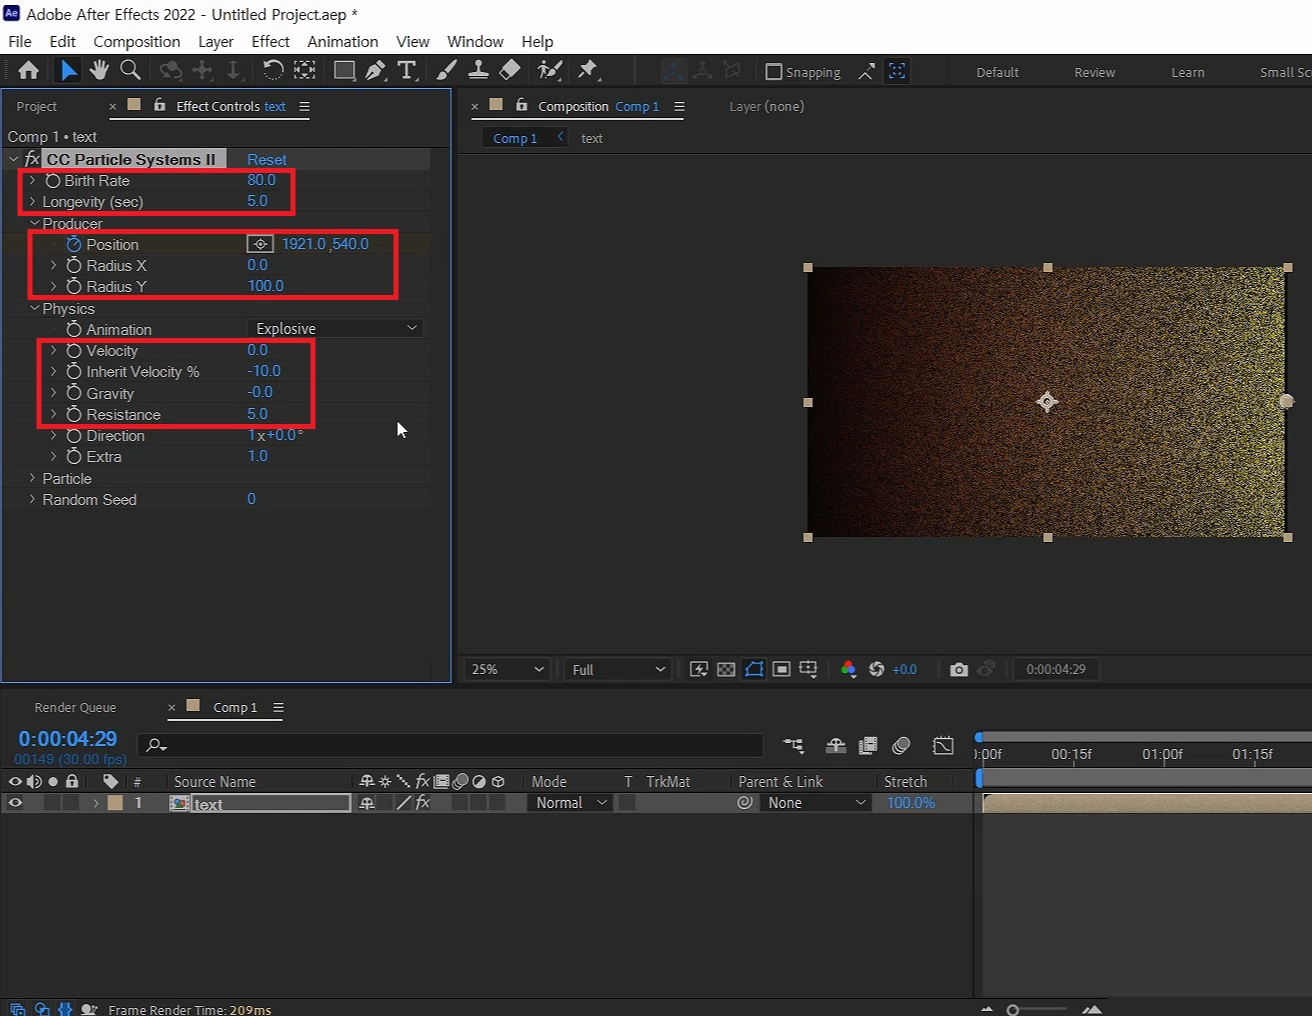Click the Position point picker crosshair button
Image resolution: width=1312 pixels, height=1016 pixels.
tap(260, 244)
